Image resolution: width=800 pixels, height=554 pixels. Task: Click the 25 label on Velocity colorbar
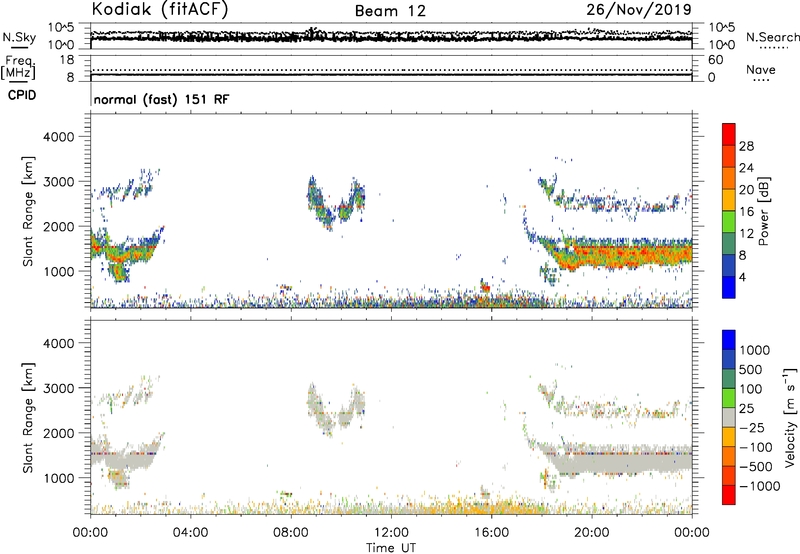(x=746, y=409)
